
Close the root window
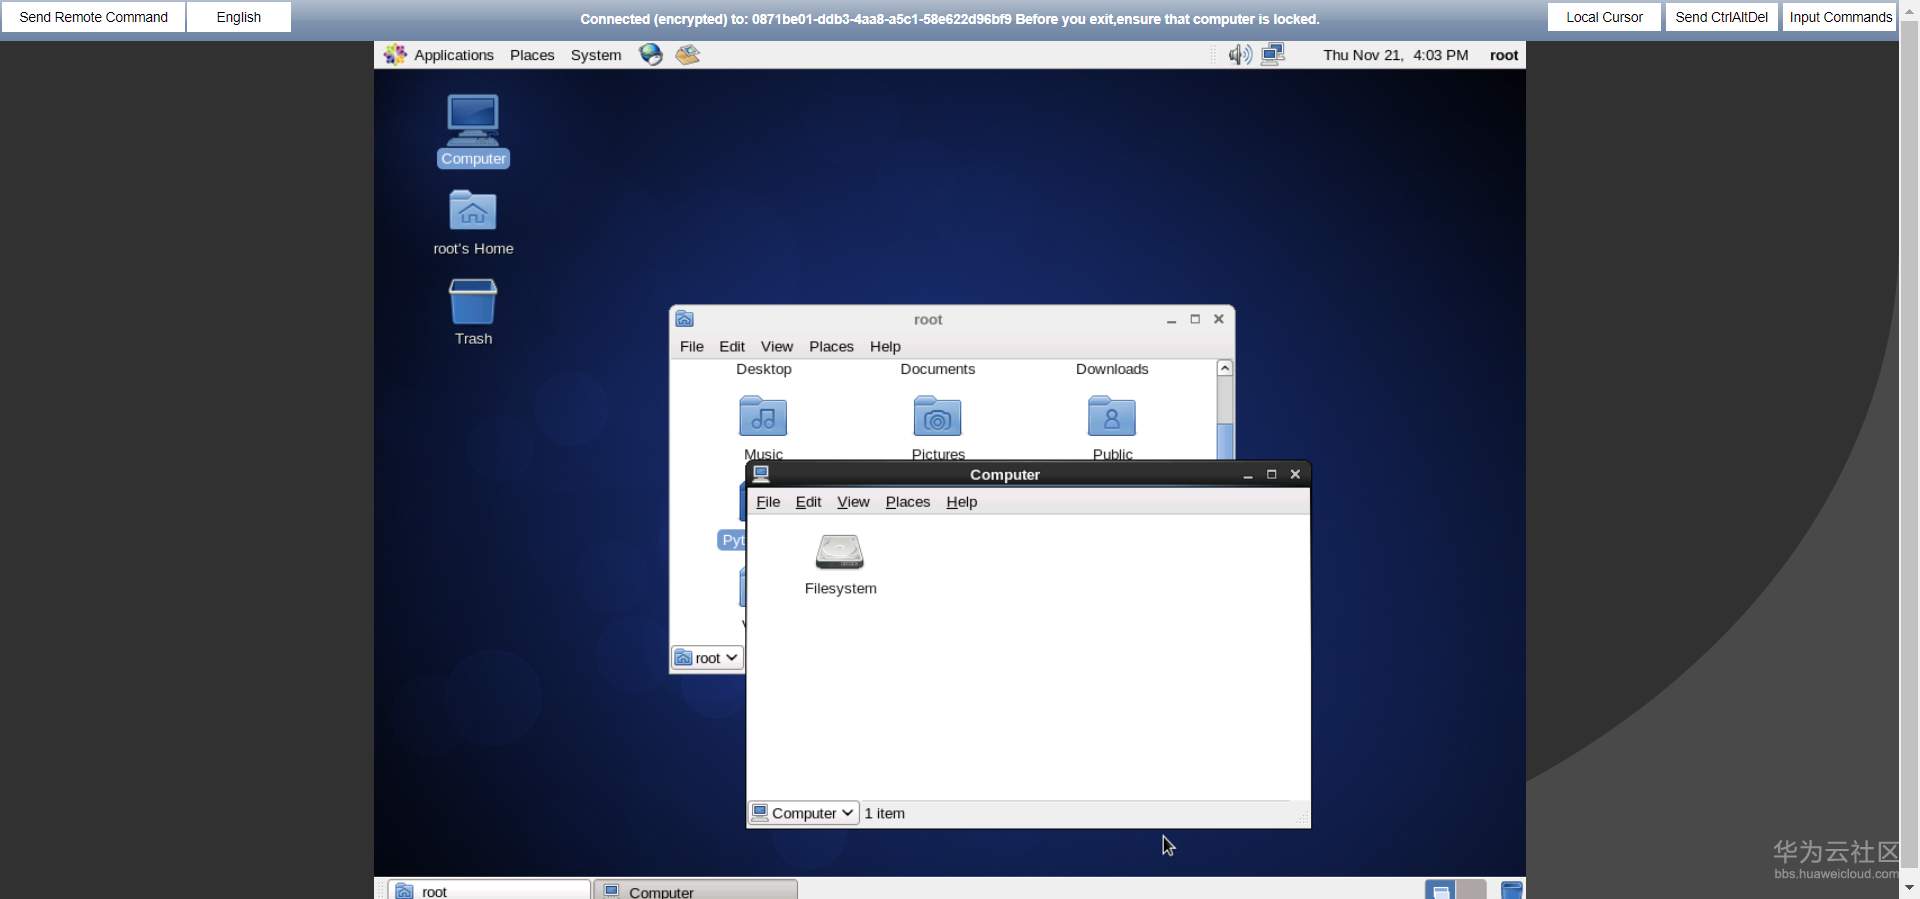point(1219,319)
